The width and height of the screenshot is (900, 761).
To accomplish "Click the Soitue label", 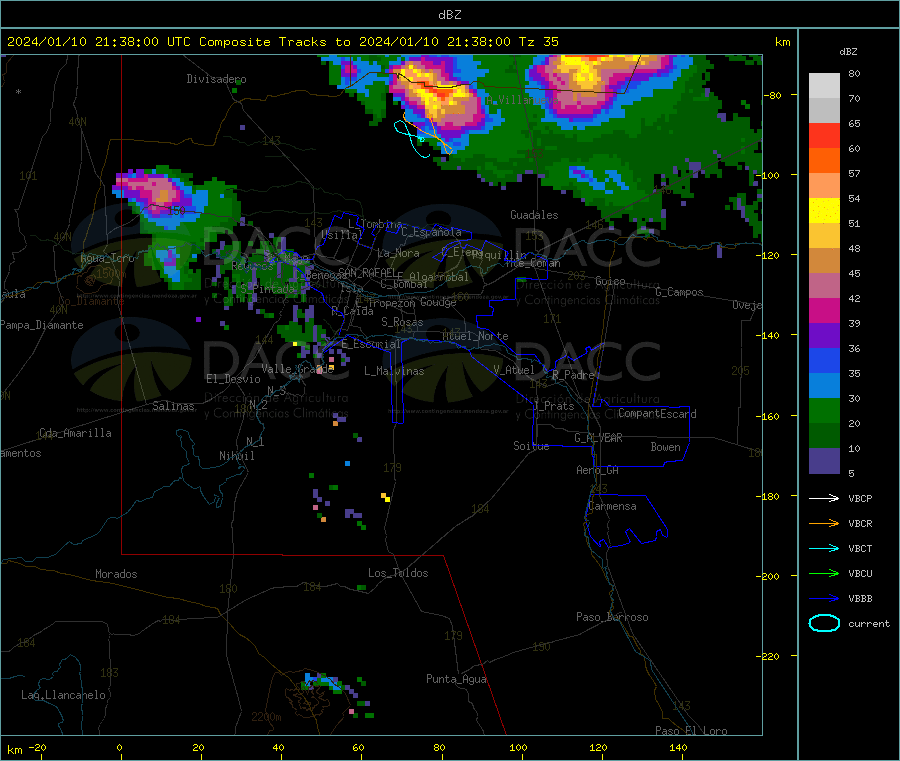I will pyautogui.click(x=532, y=445).
